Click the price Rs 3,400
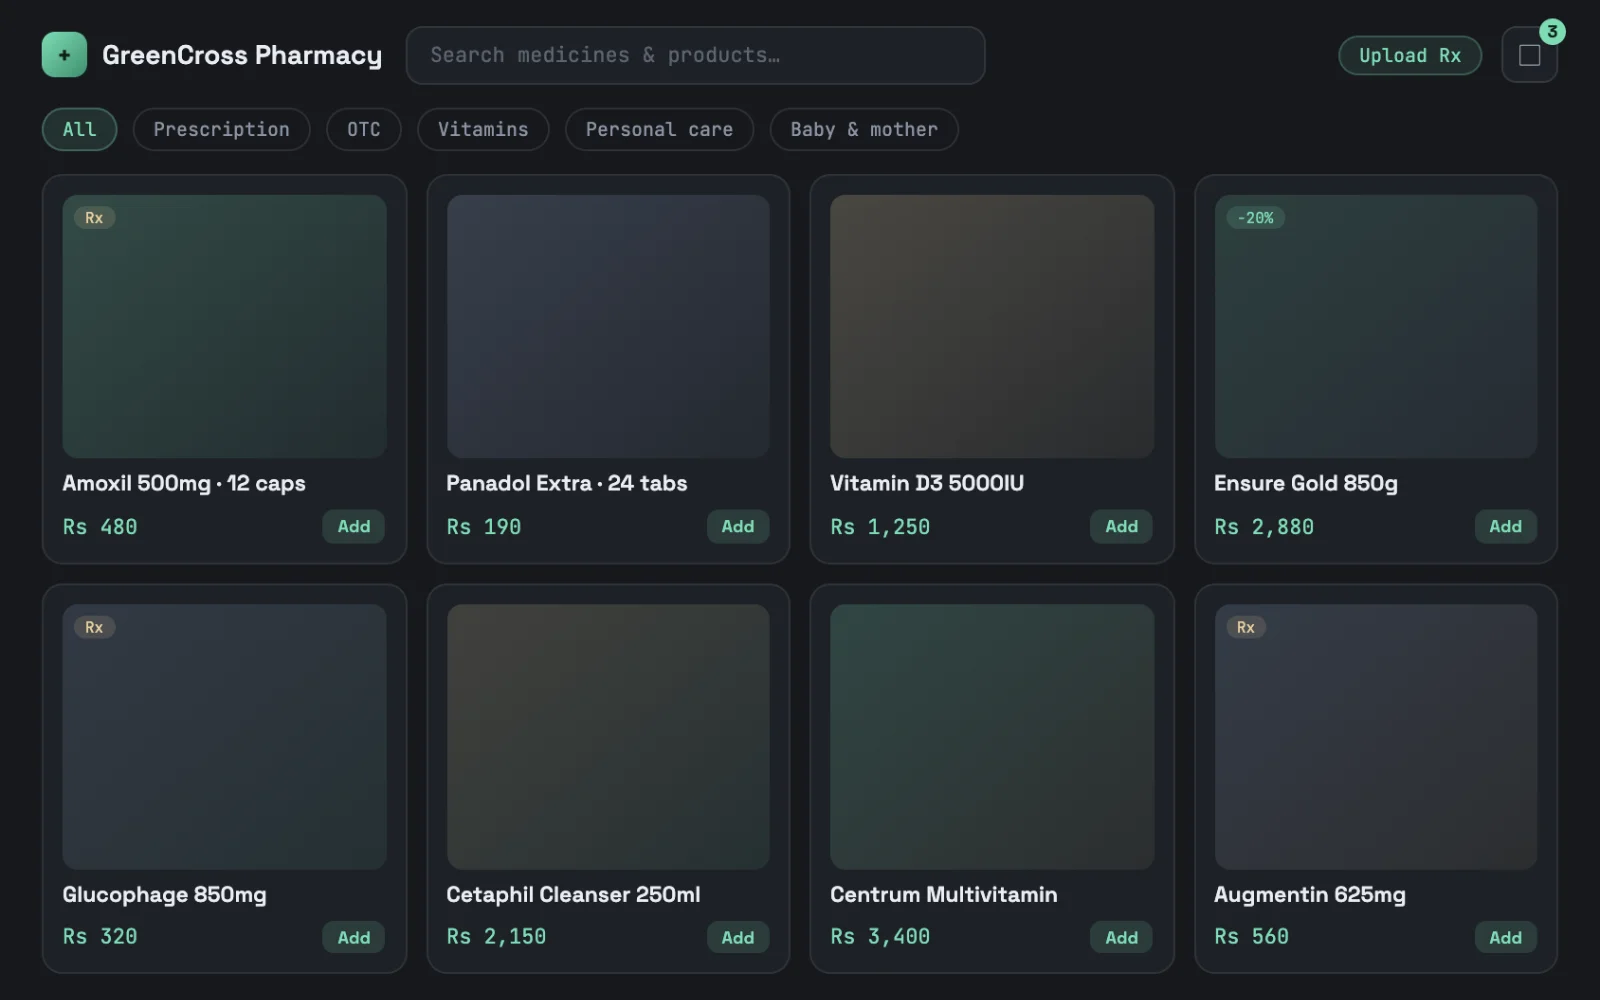Viewport: 1600px width, 1000px height. point(880,937)
